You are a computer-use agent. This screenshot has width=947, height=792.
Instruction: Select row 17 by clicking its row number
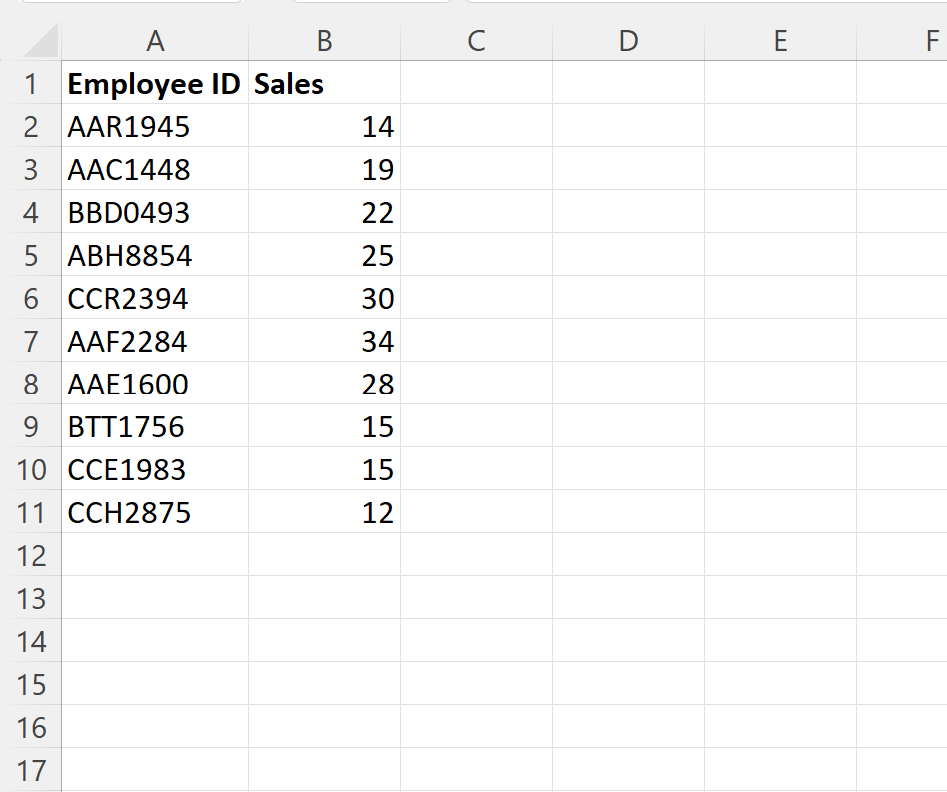(x=33, y=770)
